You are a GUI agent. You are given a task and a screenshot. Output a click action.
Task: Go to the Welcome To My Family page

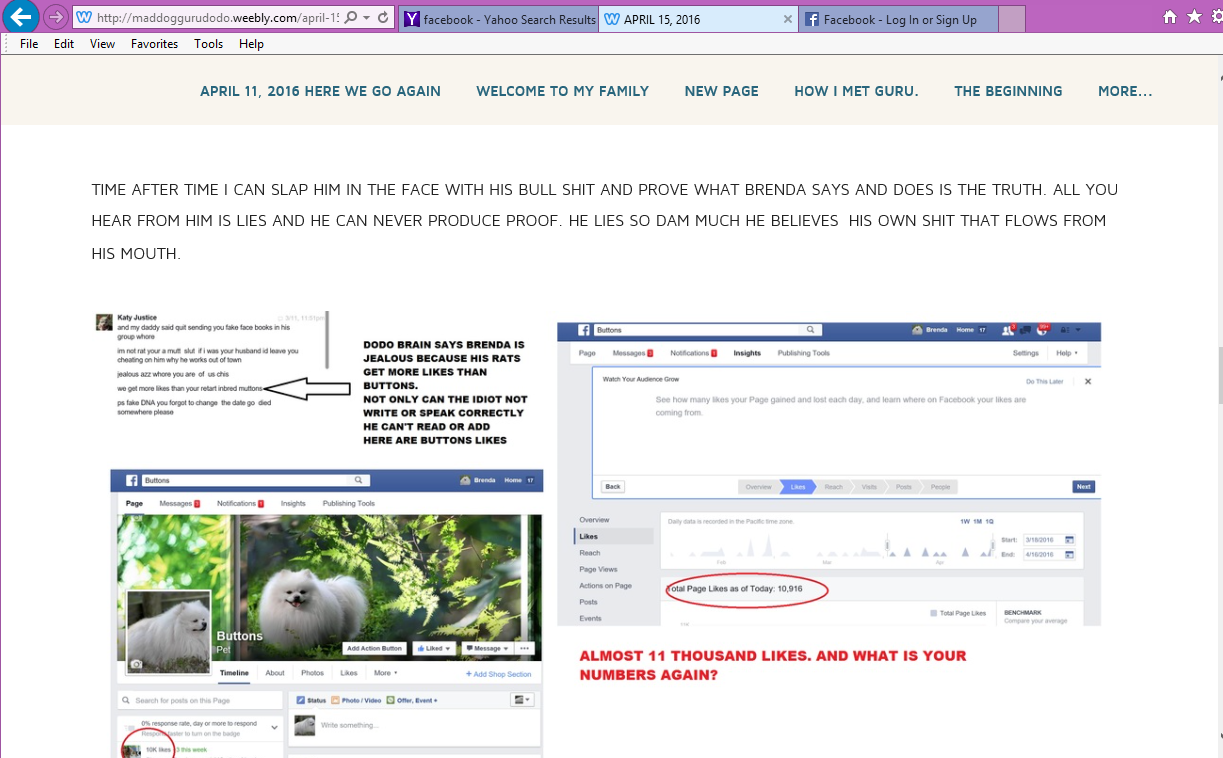click(x=562, y=91)
